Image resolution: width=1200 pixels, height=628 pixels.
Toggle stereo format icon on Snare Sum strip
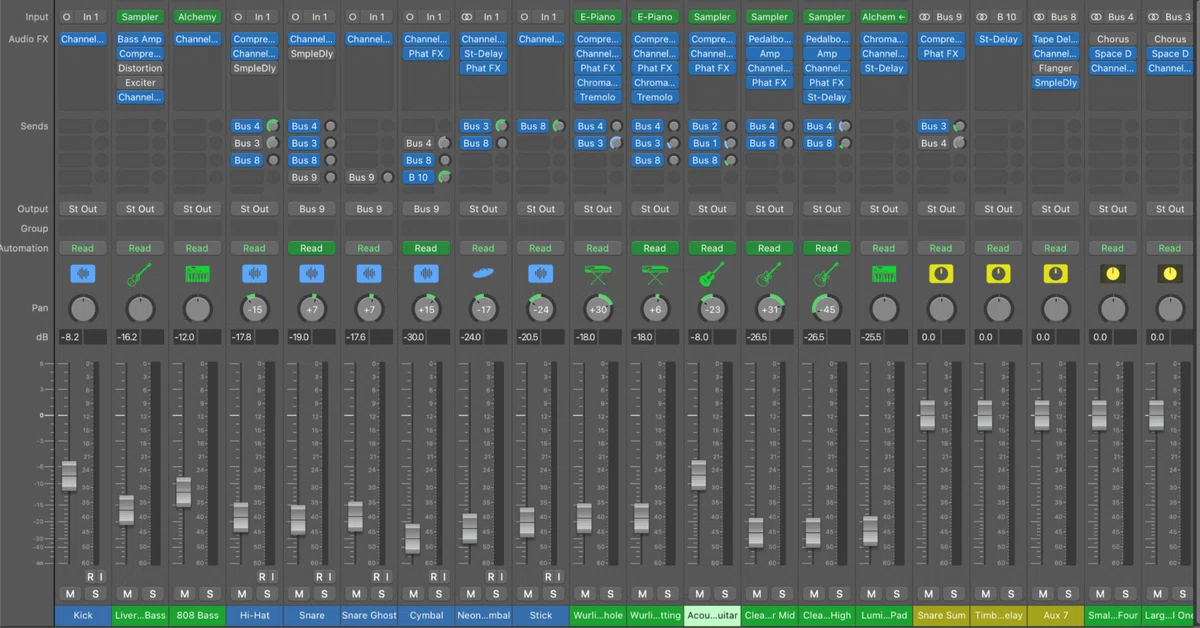(926, 17)
